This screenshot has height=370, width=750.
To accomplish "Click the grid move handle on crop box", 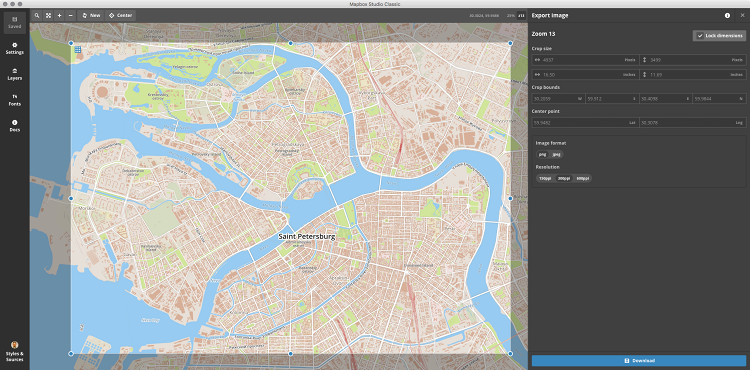I will point(77,49).
